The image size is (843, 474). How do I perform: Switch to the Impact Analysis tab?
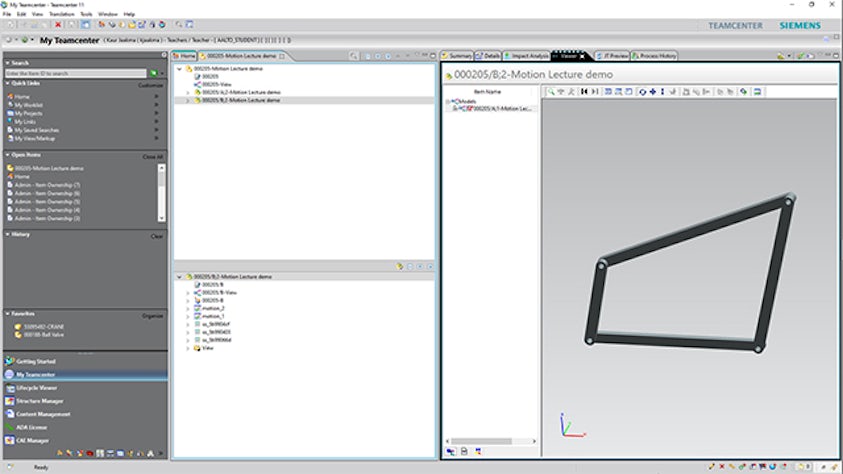click(526, 56)
